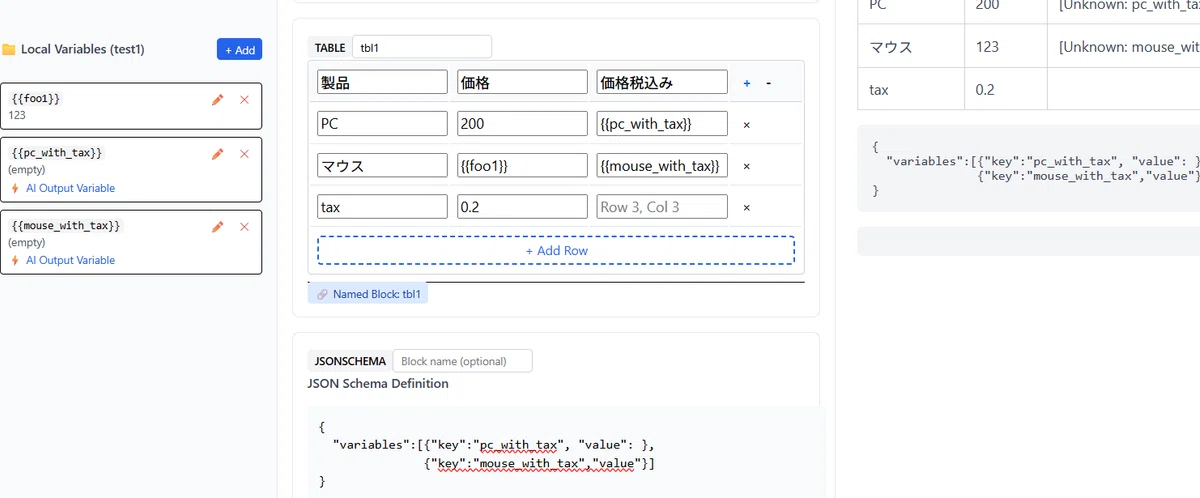Viewport: 1200px width, 498px height.
Task: Click link icon in Named Block tag
Action: click(322, 294)
